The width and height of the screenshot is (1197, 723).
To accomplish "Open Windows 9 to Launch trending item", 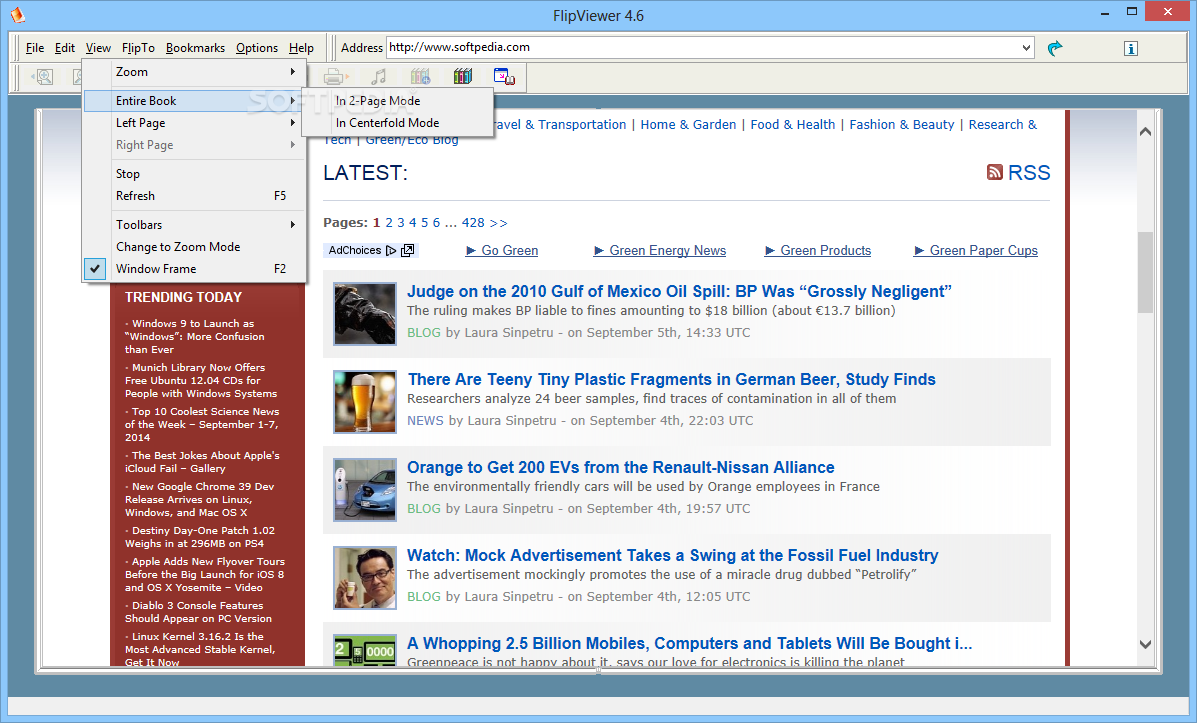I will click(x=195, y=337).
